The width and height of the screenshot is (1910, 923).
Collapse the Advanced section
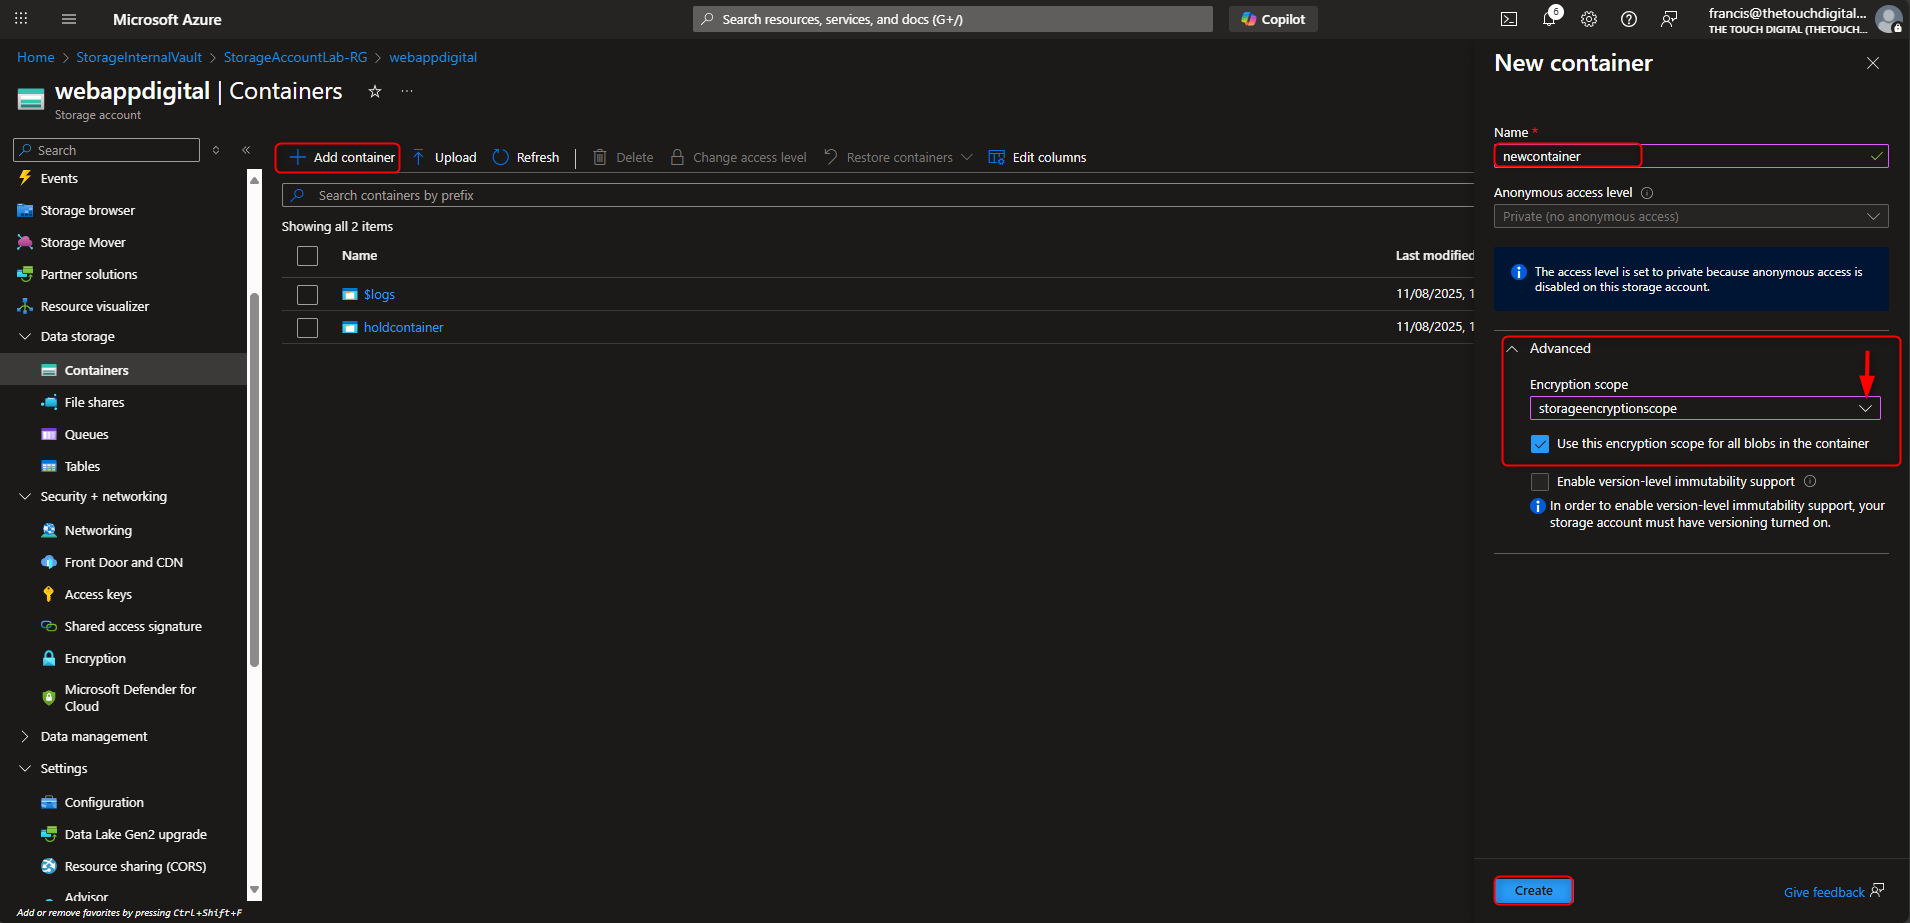click(1513, 348)
